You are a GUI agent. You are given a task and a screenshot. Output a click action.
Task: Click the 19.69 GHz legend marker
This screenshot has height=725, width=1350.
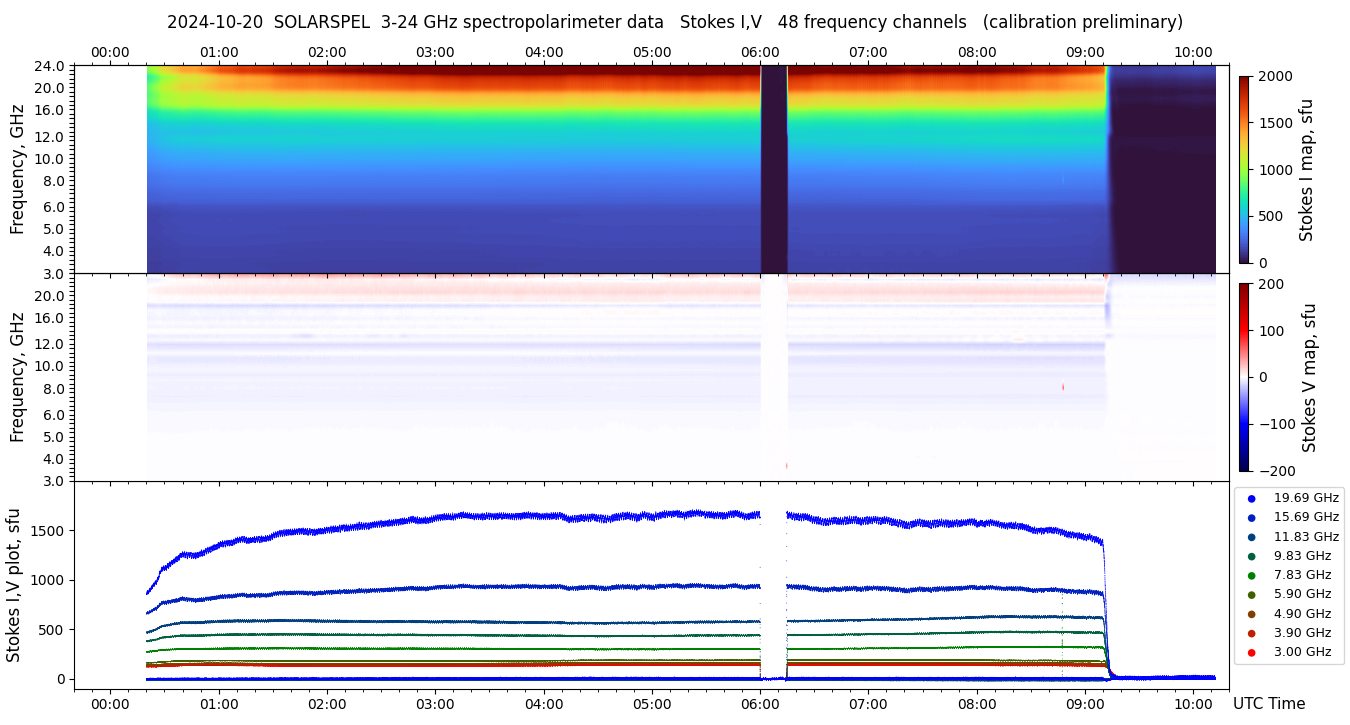tap(1251, 498)
